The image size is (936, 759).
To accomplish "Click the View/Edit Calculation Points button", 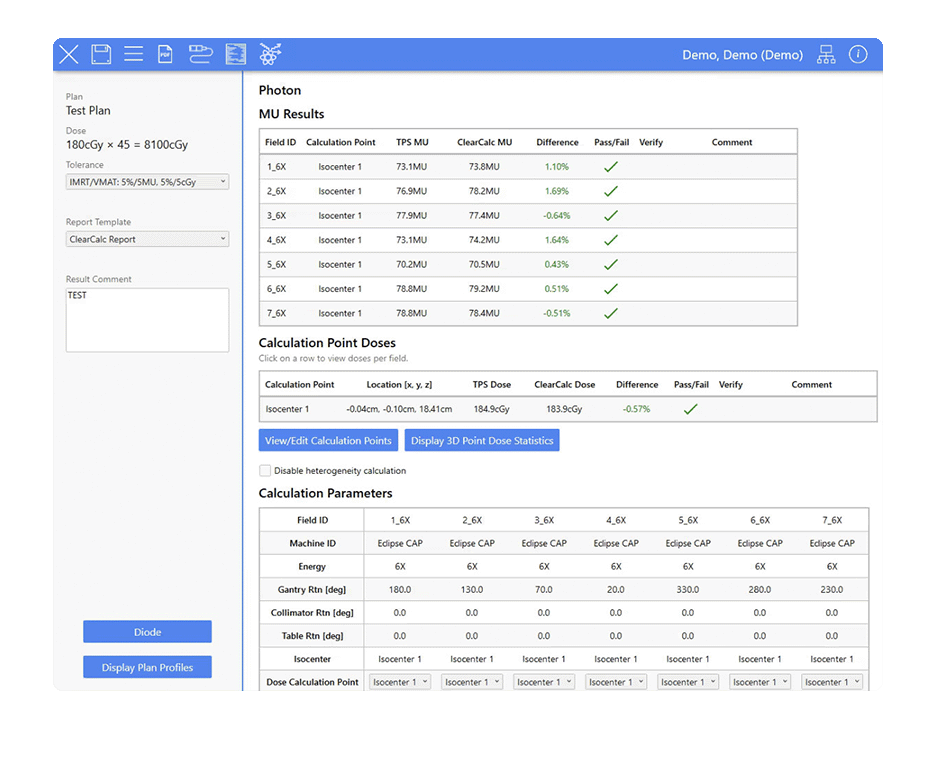I will 328,441.
